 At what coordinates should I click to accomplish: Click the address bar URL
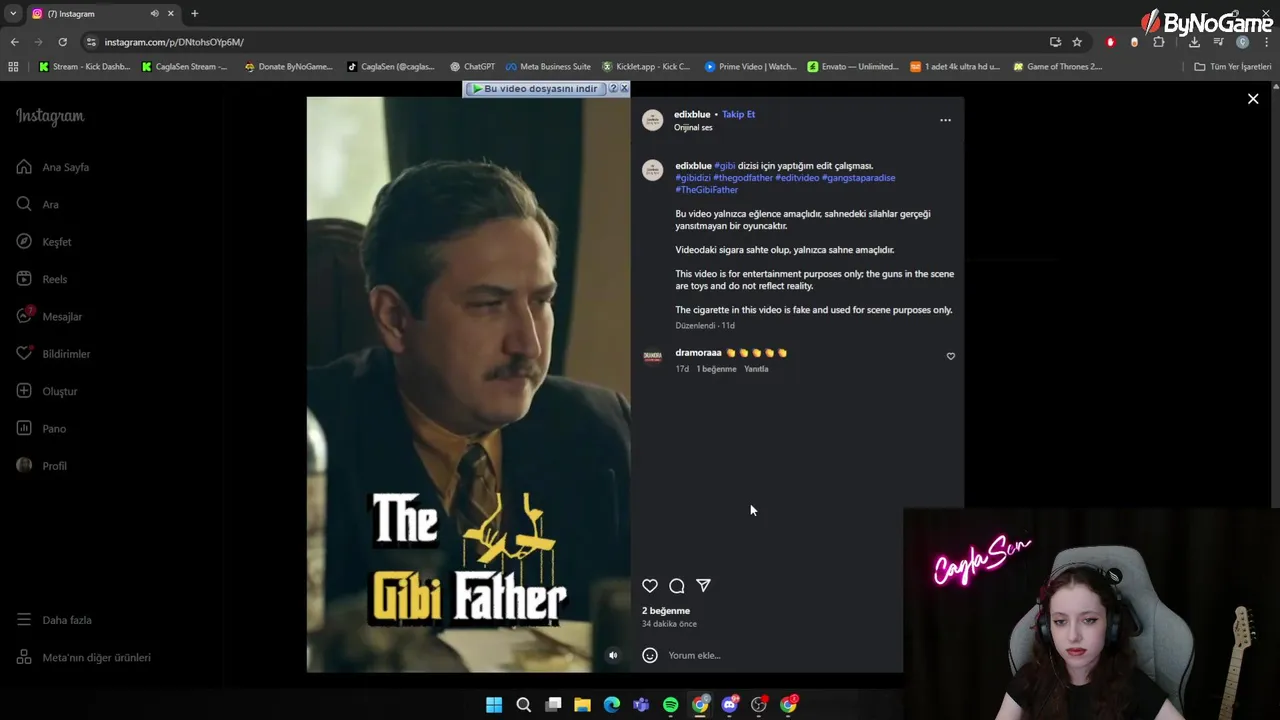pos(174,42)
